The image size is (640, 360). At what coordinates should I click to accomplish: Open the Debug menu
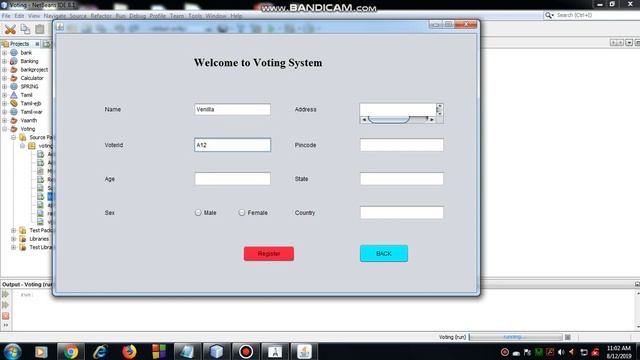coord(137,16)
